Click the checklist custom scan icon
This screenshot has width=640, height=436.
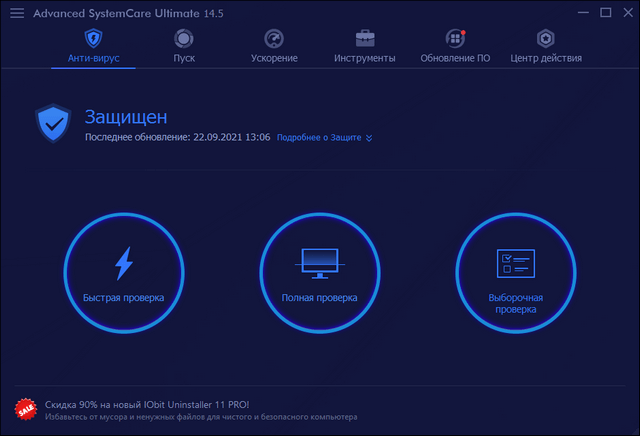tap(516, 263)
